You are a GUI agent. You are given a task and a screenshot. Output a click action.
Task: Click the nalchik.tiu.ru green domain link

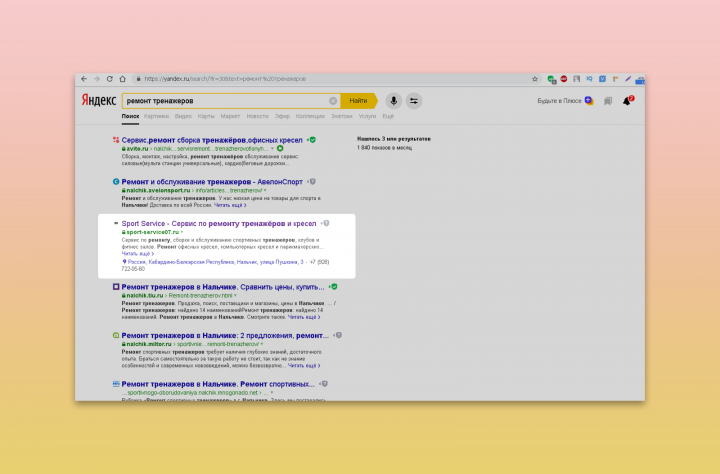(x=145, y=296)
